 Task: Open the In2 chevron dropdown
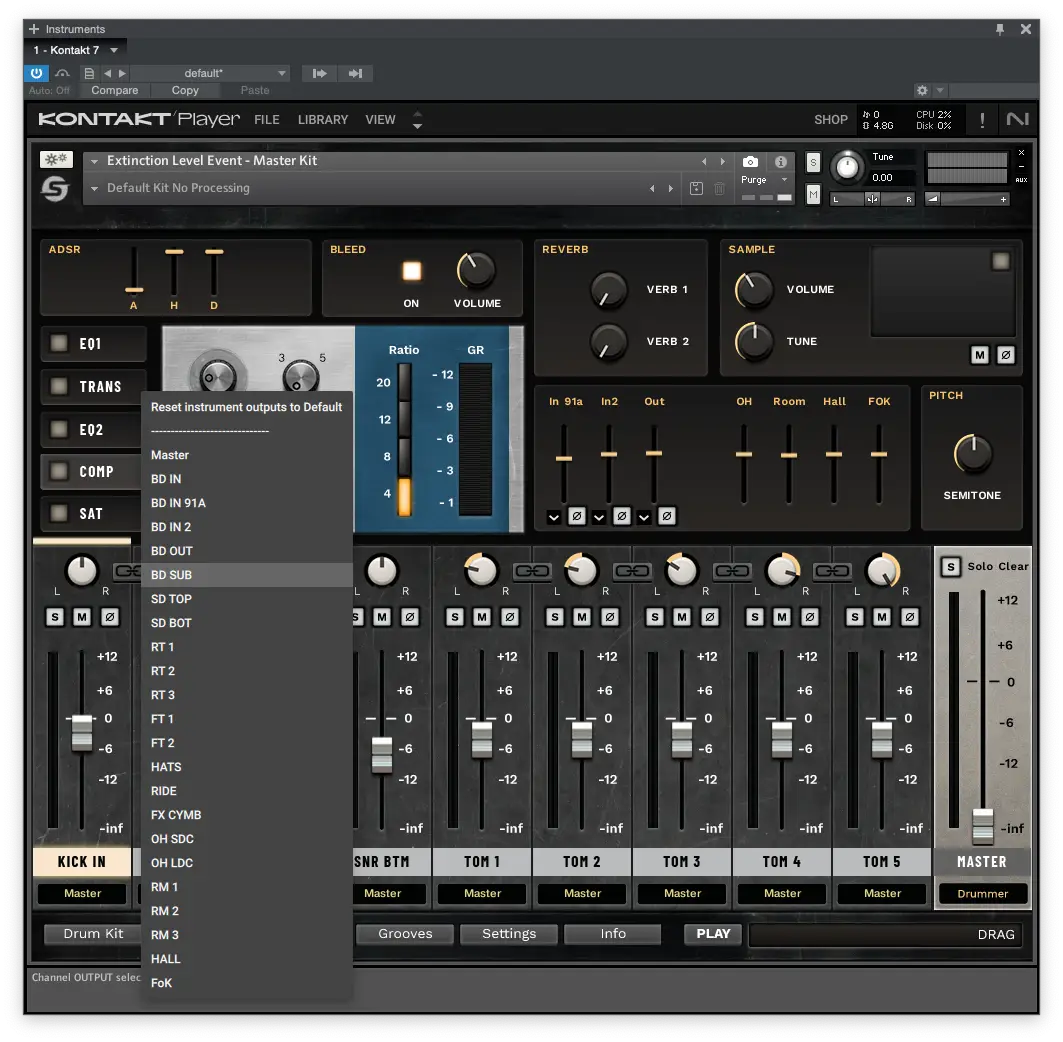click(x=599, y=517)
